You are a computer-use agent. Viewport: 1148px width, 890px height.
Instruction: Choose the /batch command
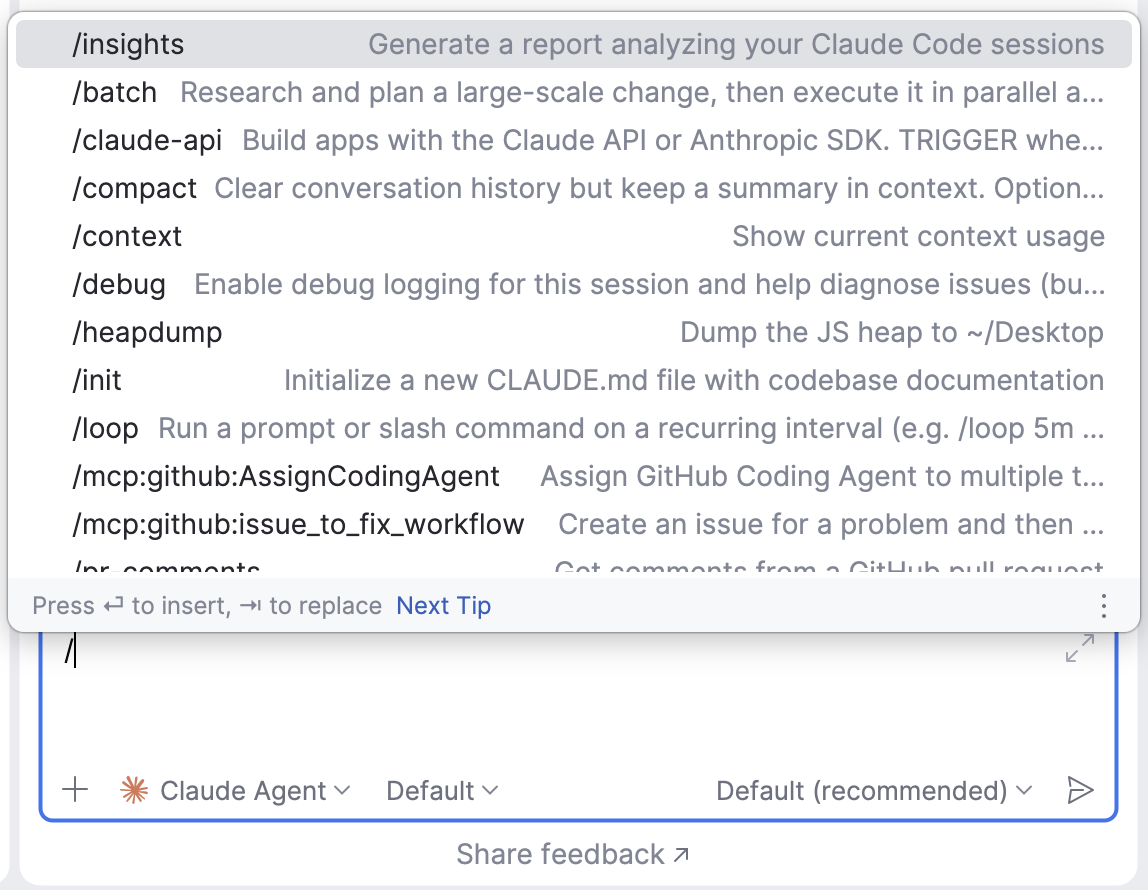[x=115, y=93]
